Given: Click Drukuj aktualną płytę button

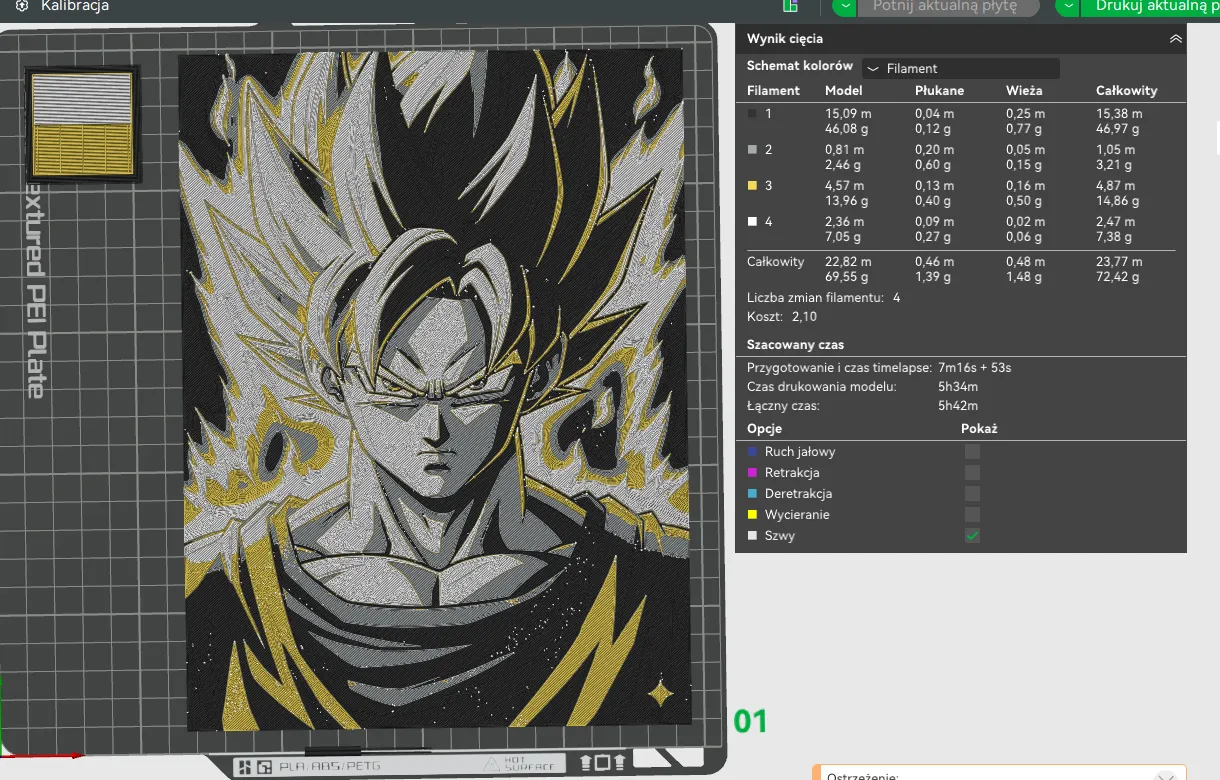Looking at the screenshot, I should [x=1151, y=6].
